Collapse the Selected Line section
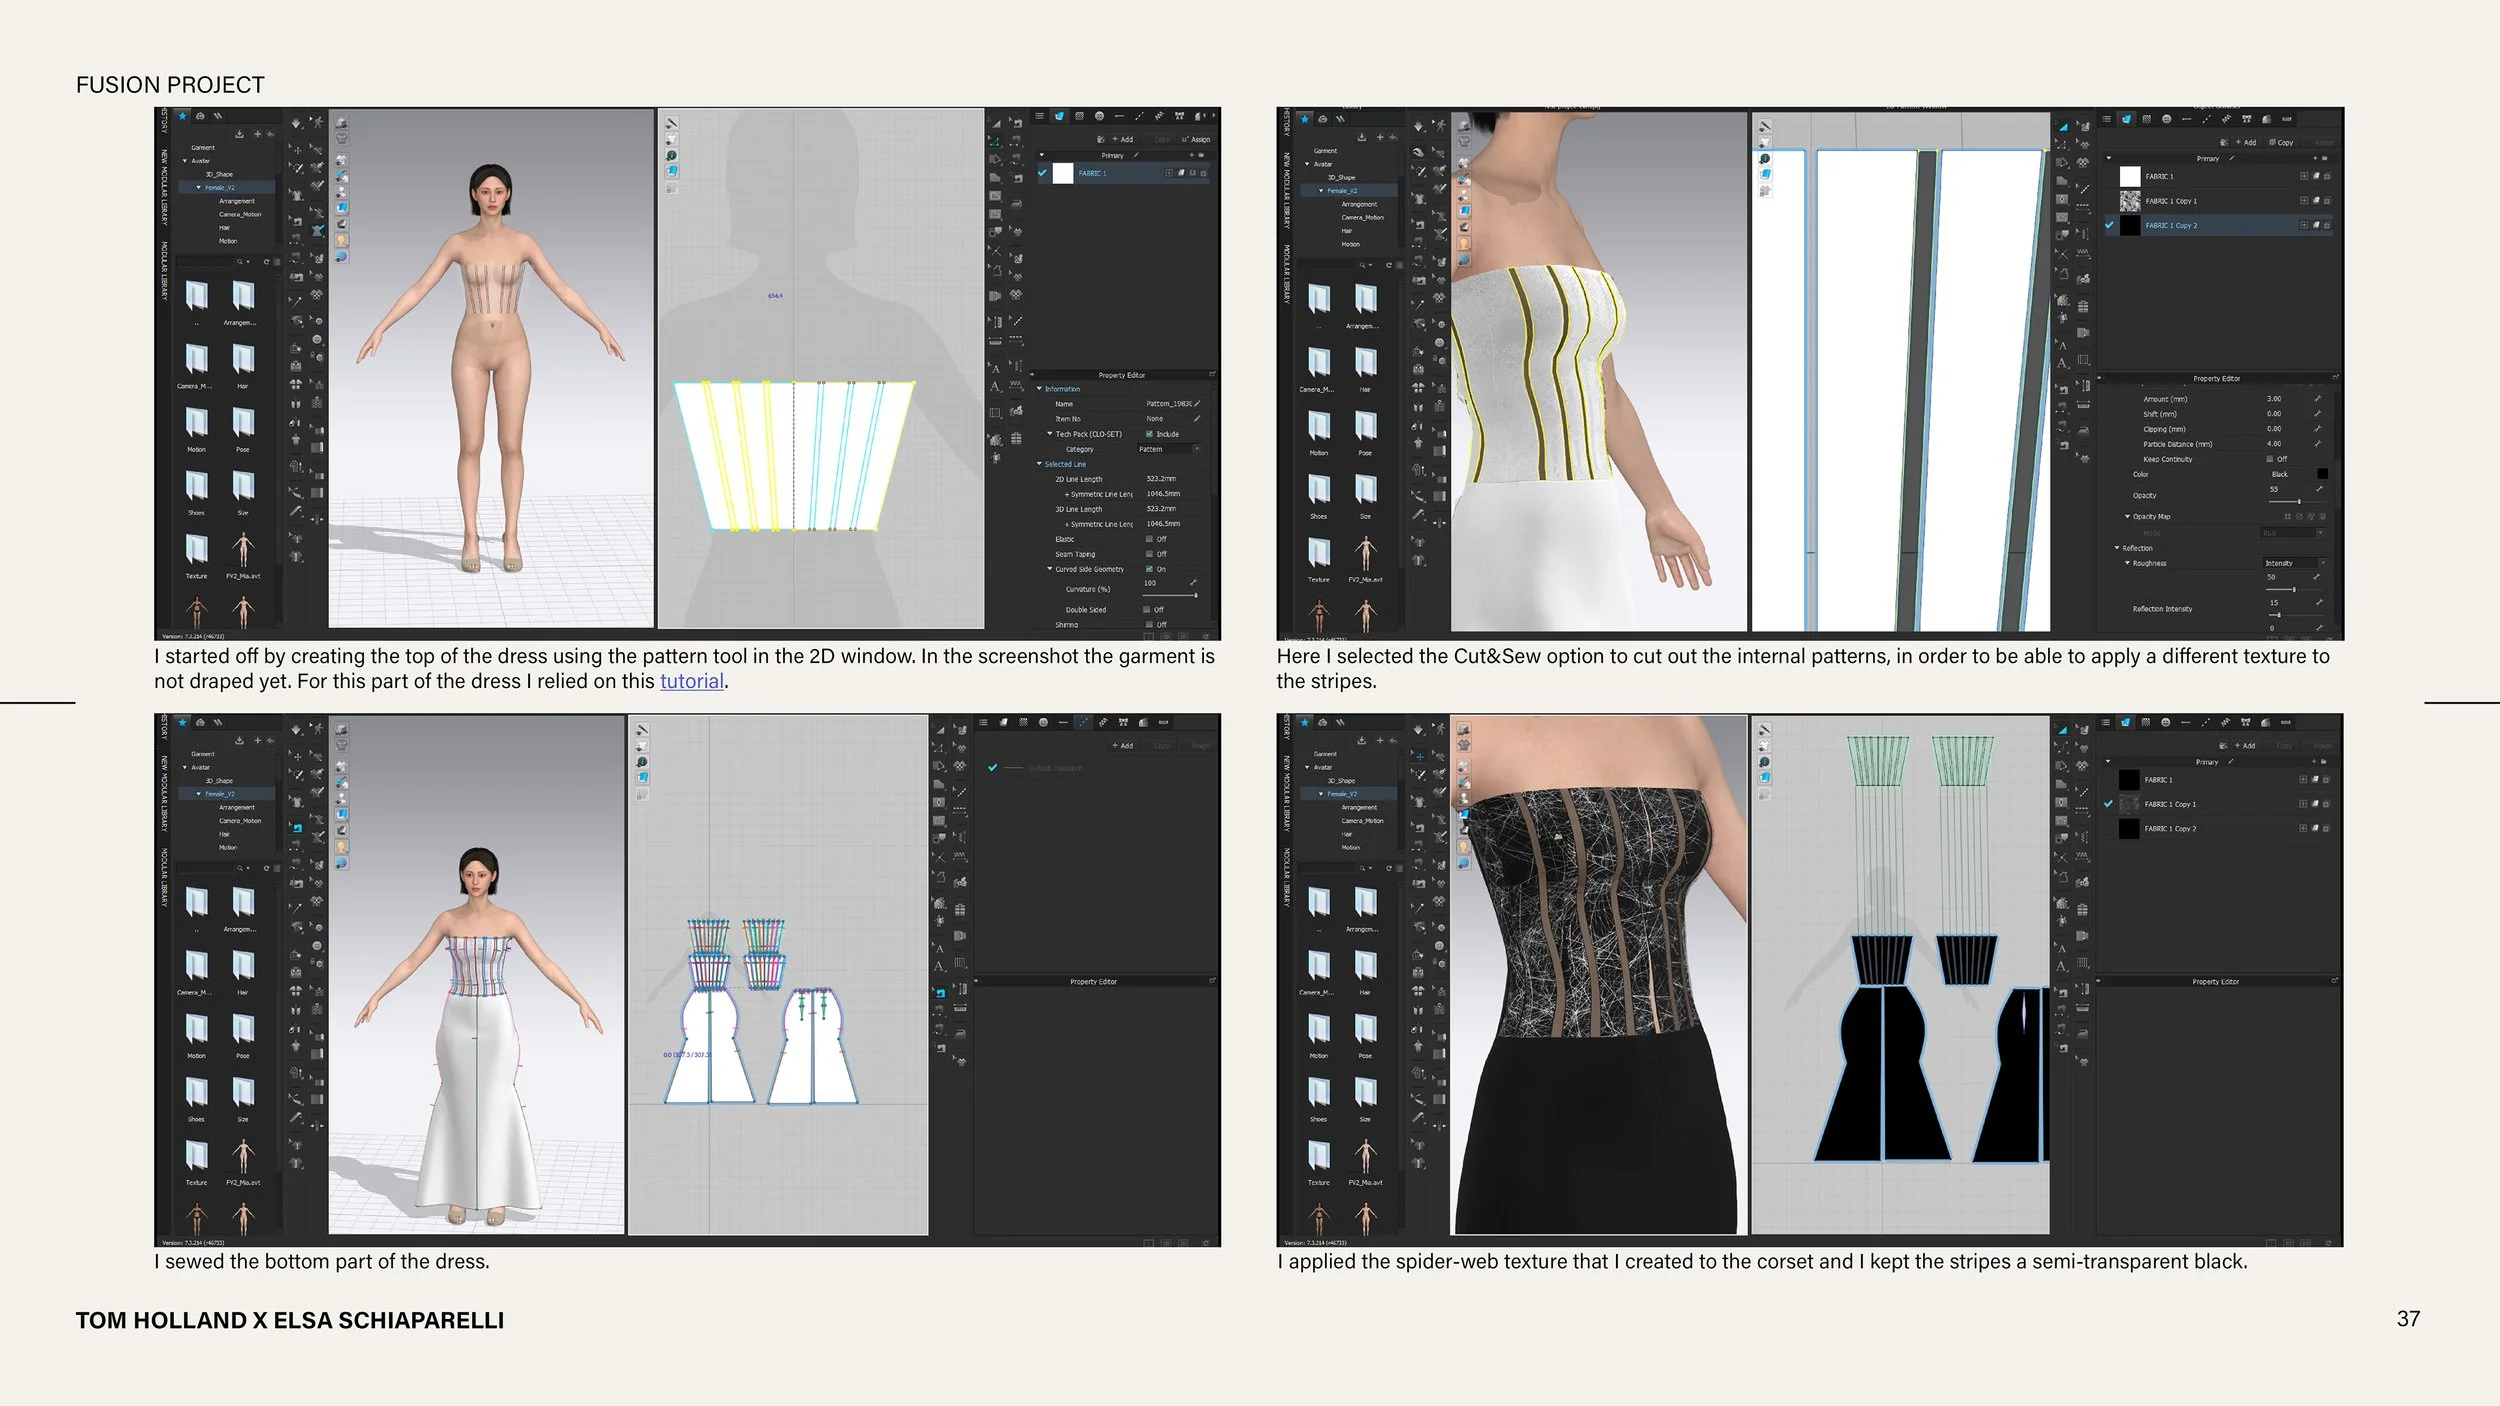This screenshot has height=1406, width=2500. (x=1040, y=464)
